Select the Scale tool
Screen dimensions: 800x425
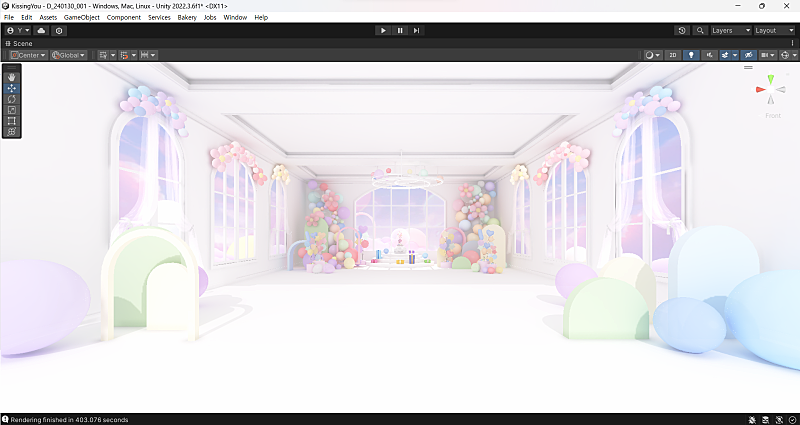pyautogui.click(x=11, y=110)
